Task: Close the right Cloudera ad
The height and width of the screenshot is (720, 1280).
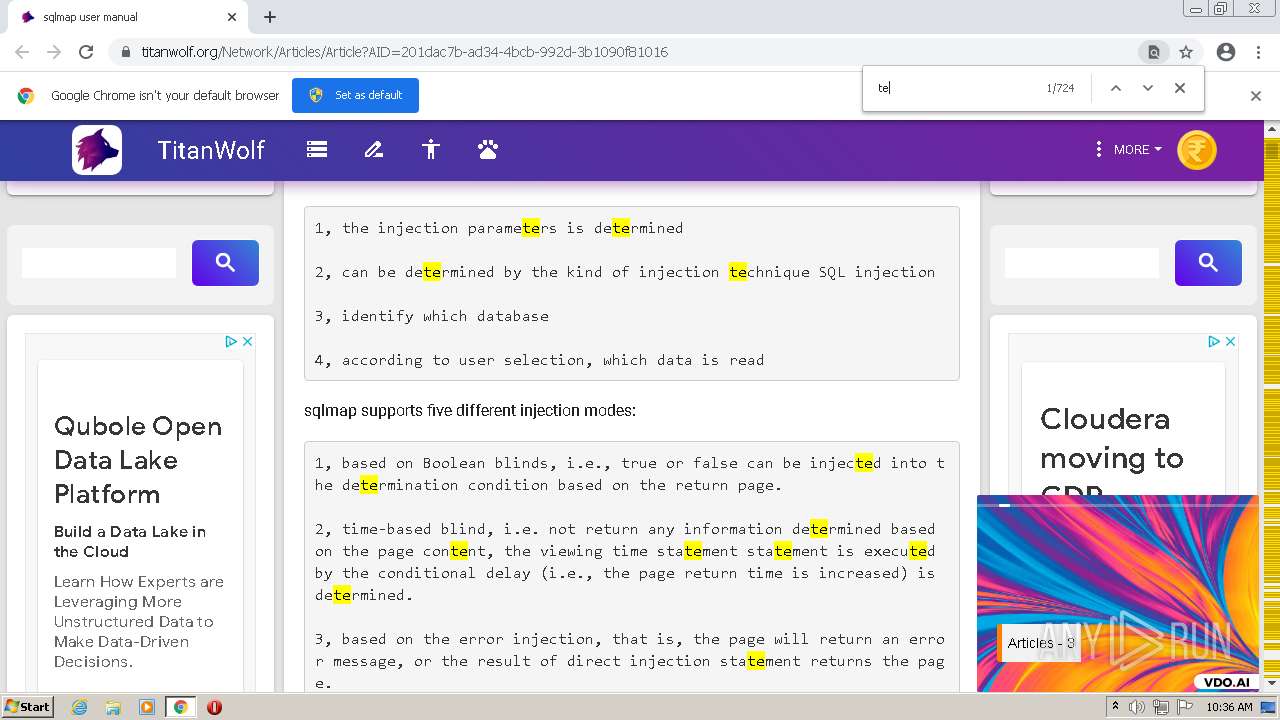Action: [x=1230, y=341]
